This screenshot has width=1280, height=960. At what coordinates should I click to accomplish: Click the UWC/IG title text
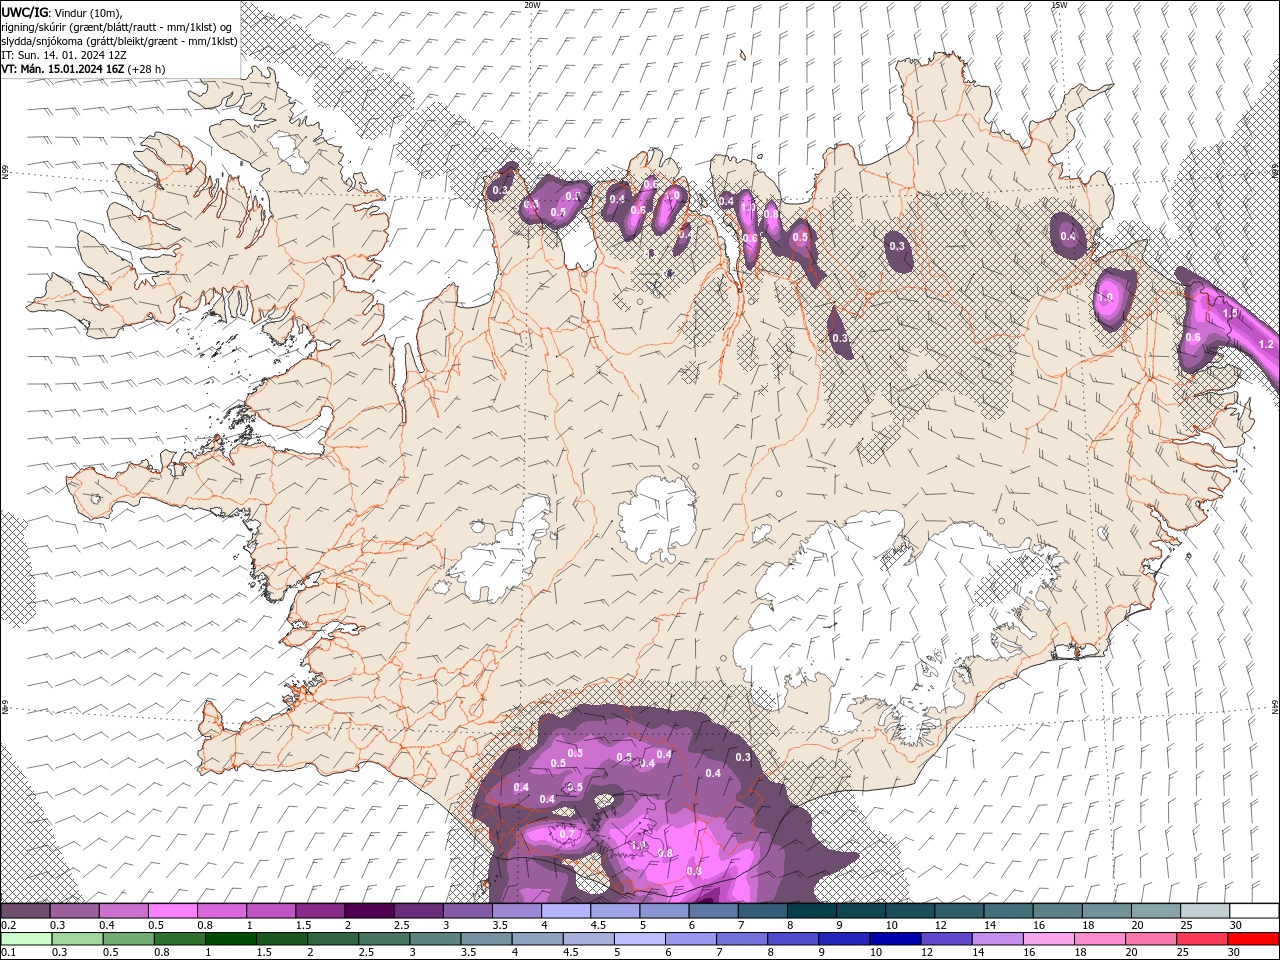pos(25,11)
